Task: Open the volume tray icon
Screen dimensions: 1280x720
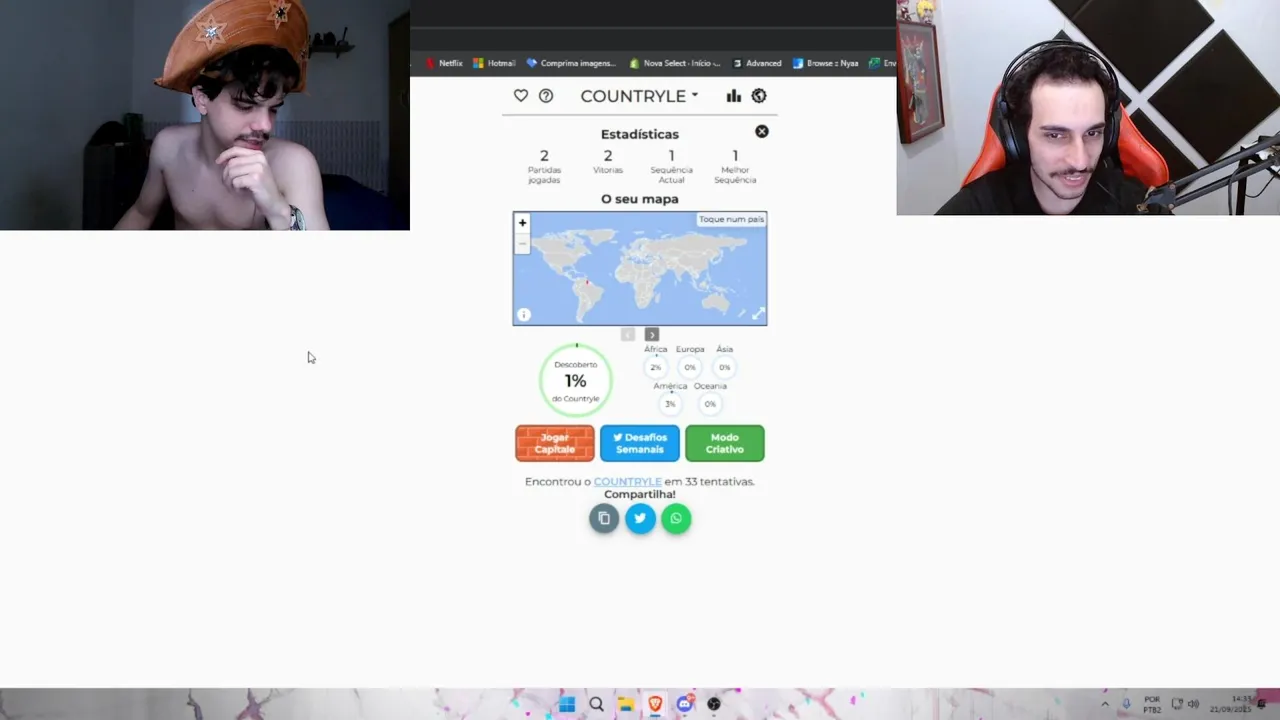Action: [1193, 704]
